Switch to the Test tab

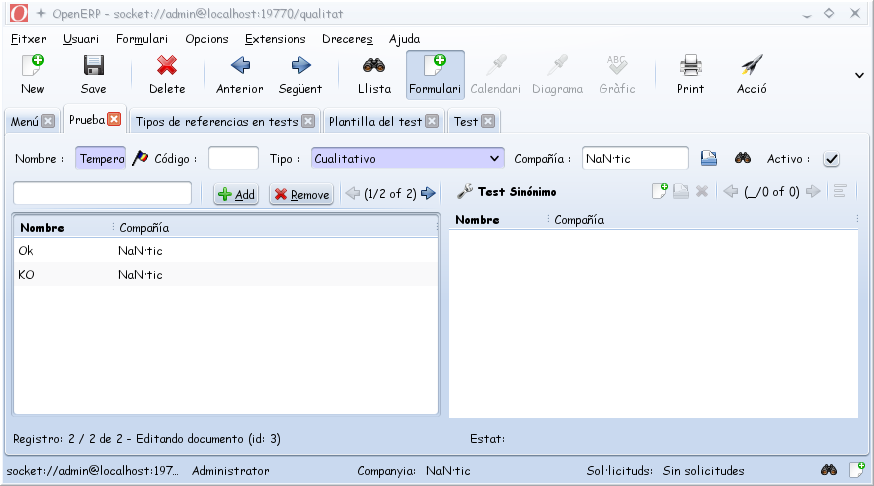[x=465, y=122]
